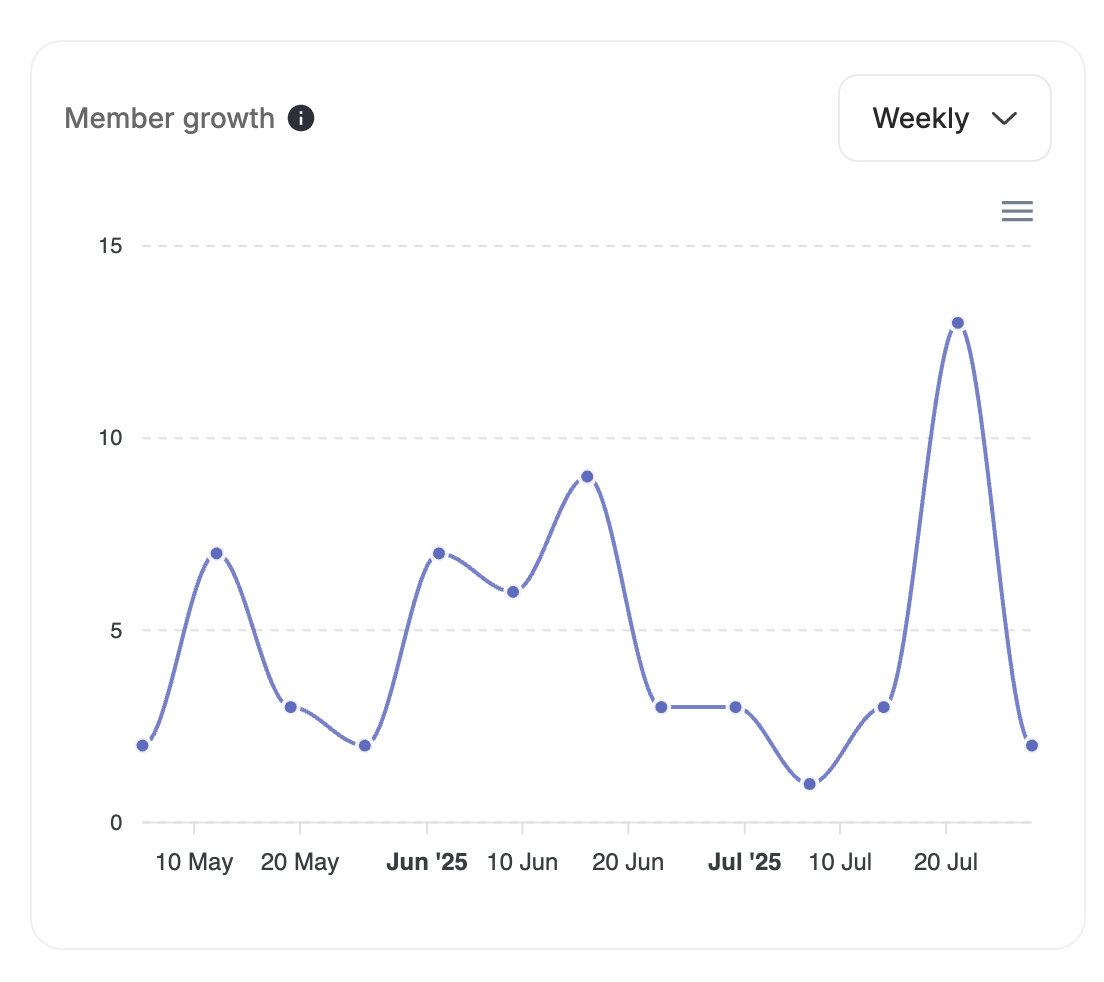1104x982 pixels.
Task: Click the data point at 6 near 10 Jun
Action: pos(513,590)
